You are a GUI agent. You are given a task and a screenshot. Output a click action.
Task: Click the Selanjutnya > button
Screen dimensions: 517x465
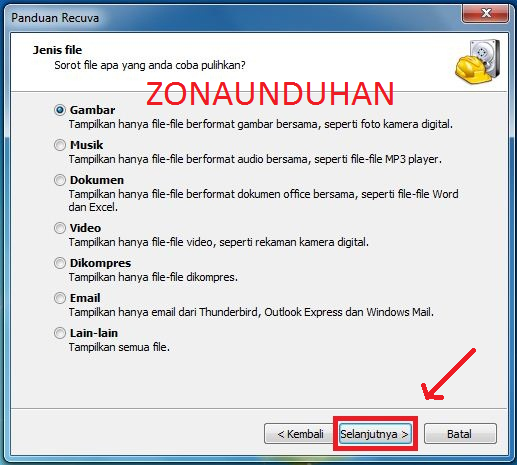pyautogui.click(x=375, y=434)
